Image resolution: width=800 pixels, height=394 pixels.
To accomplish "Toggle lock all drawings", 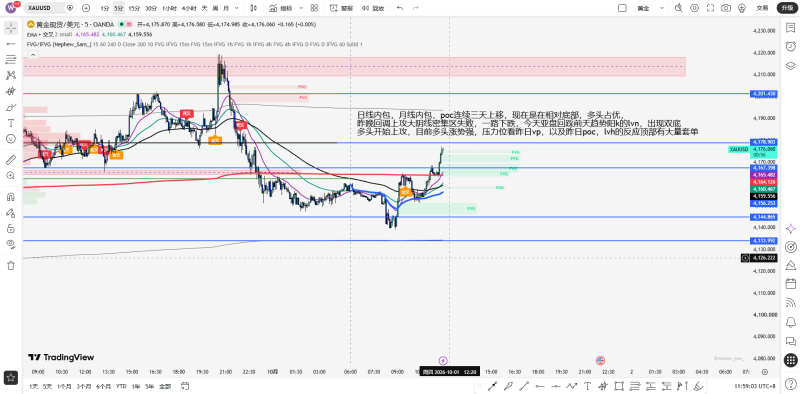I will pos(11,228).
